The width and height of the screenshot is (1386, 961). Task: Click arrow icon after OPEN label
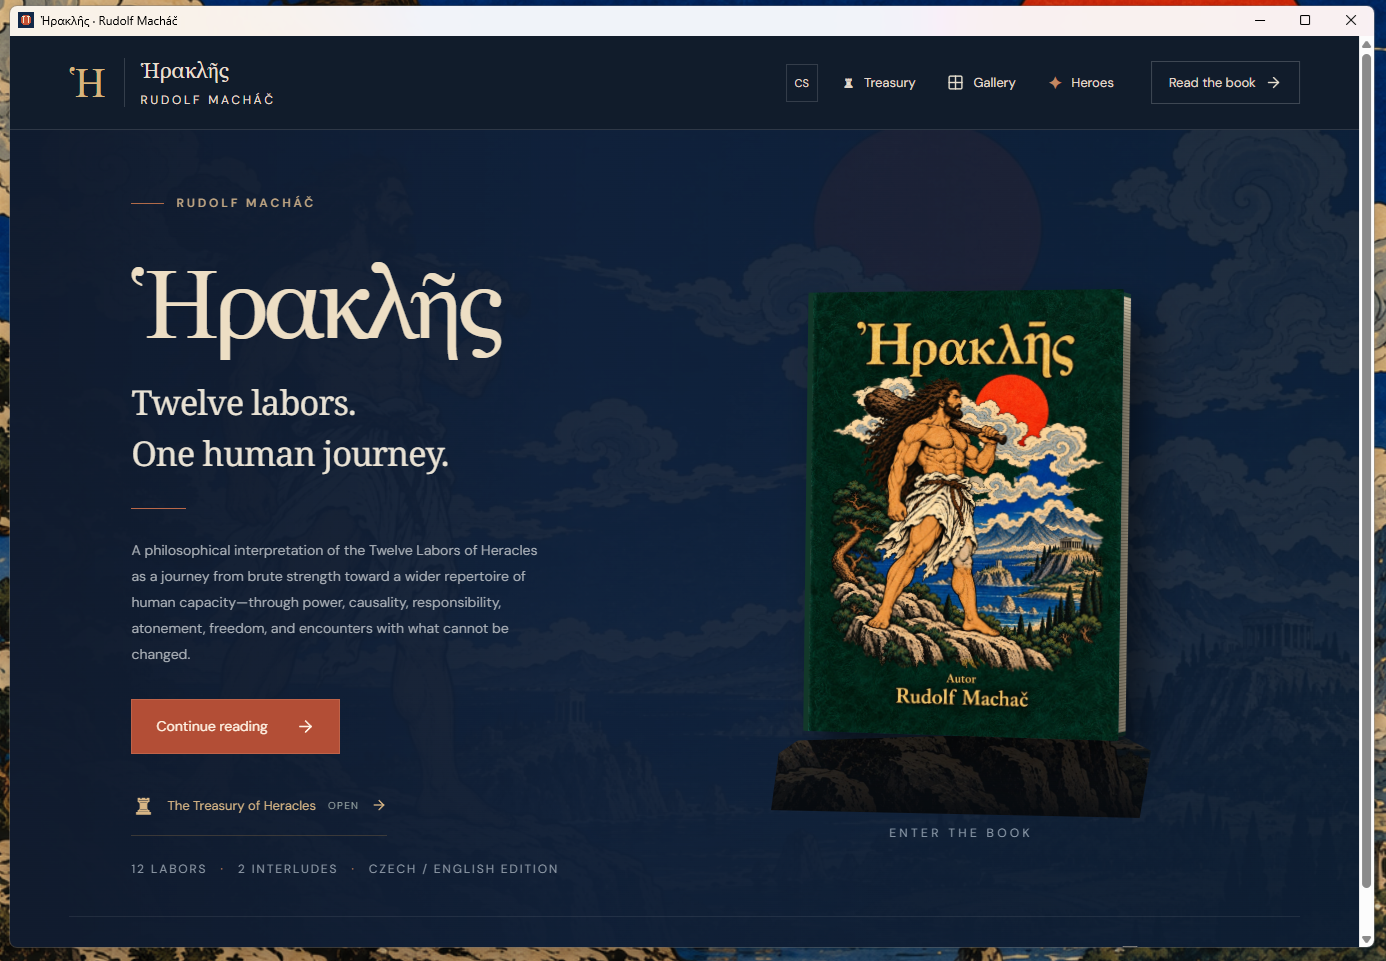click(x=379, y=805)
